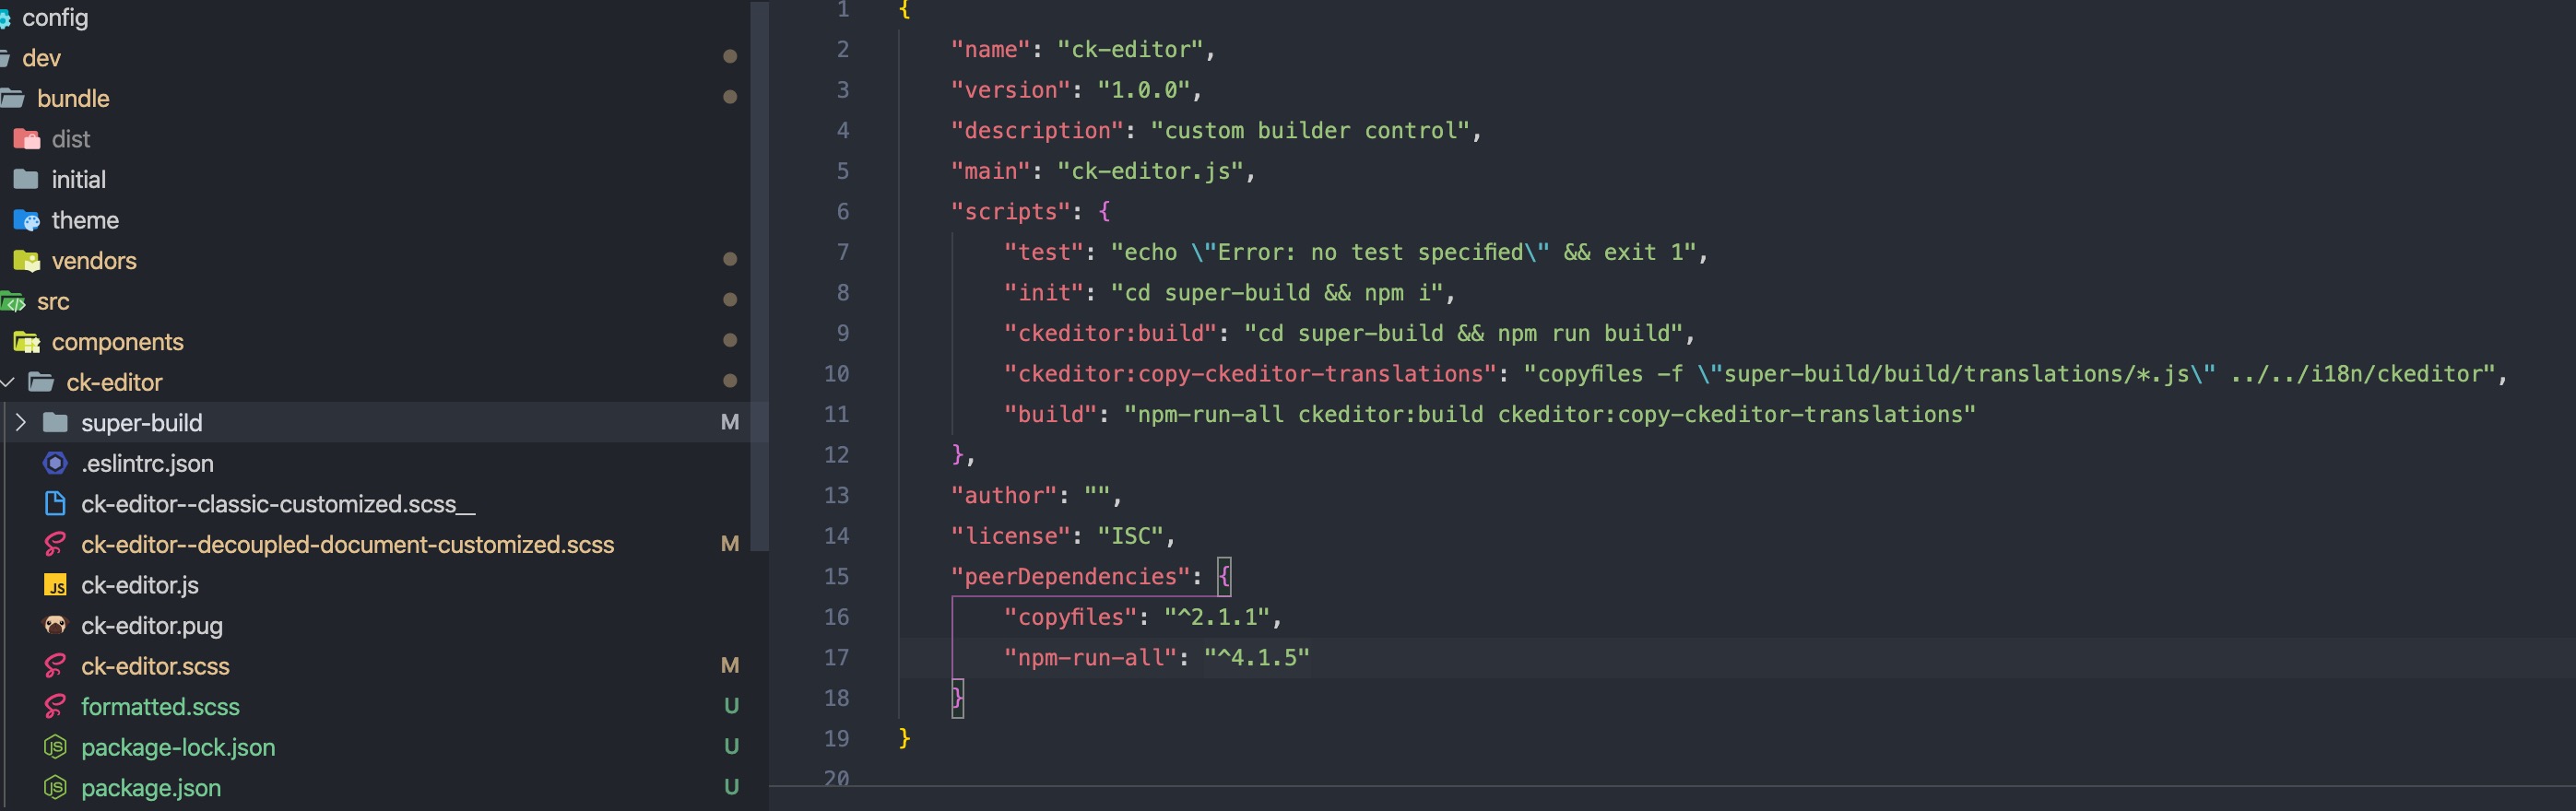2576x811 pixels.
Task: Click the components folder icon
Action: point(27,342)
